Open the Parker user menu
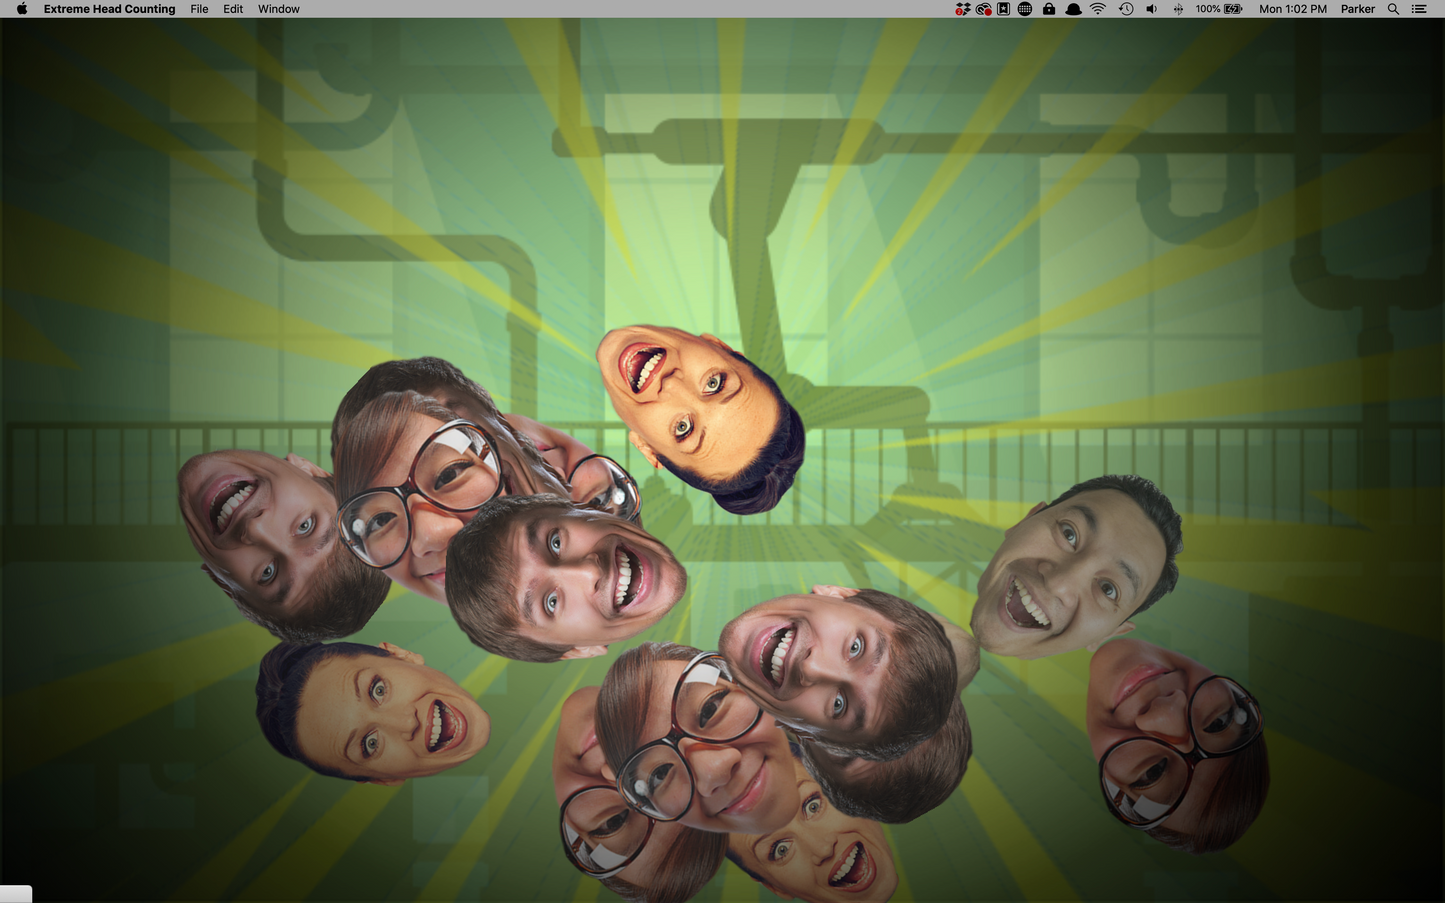Image resolution: width=1445 pixels, height=903 pixels. click(x=1358, y=9)
